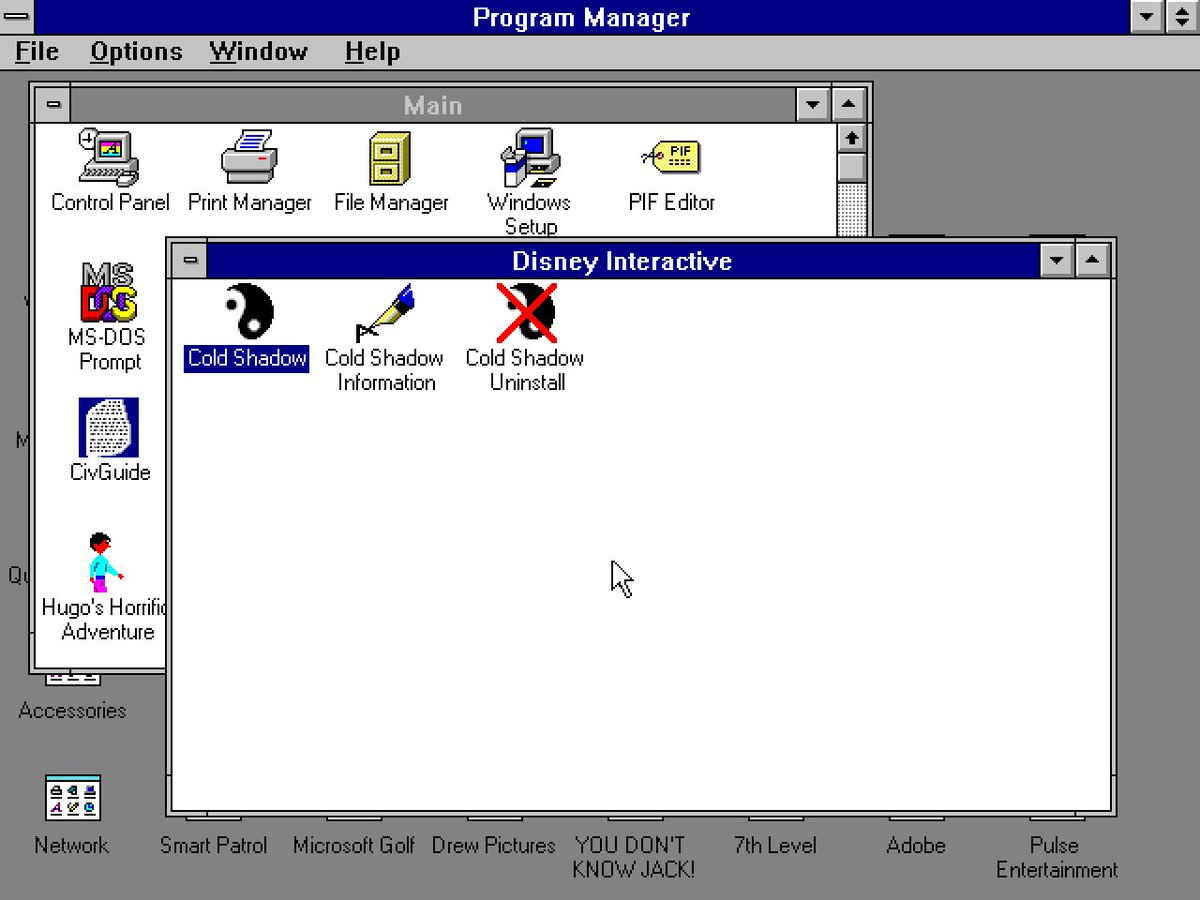Click the Smart Patrol group label
This screenshot has height=900, width=1200.
pyautogui.click(x=213, y=846)
